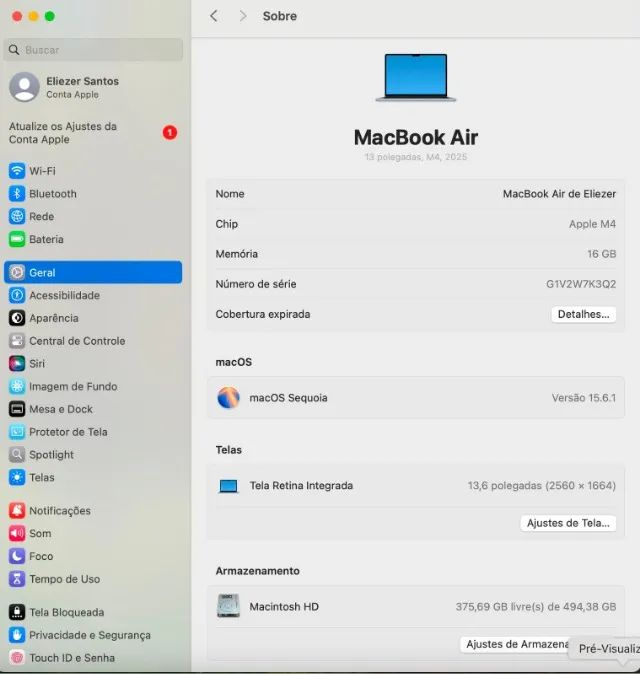
Task: Click the Buscar search field
Action: click(x=93, y=50)
